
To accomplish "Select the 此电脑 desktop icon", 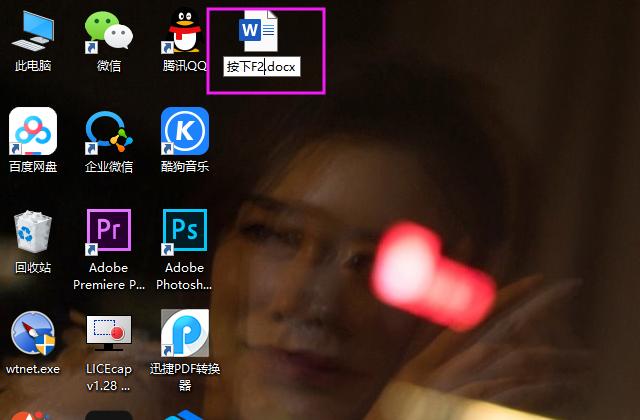I will tap(33, 31).
